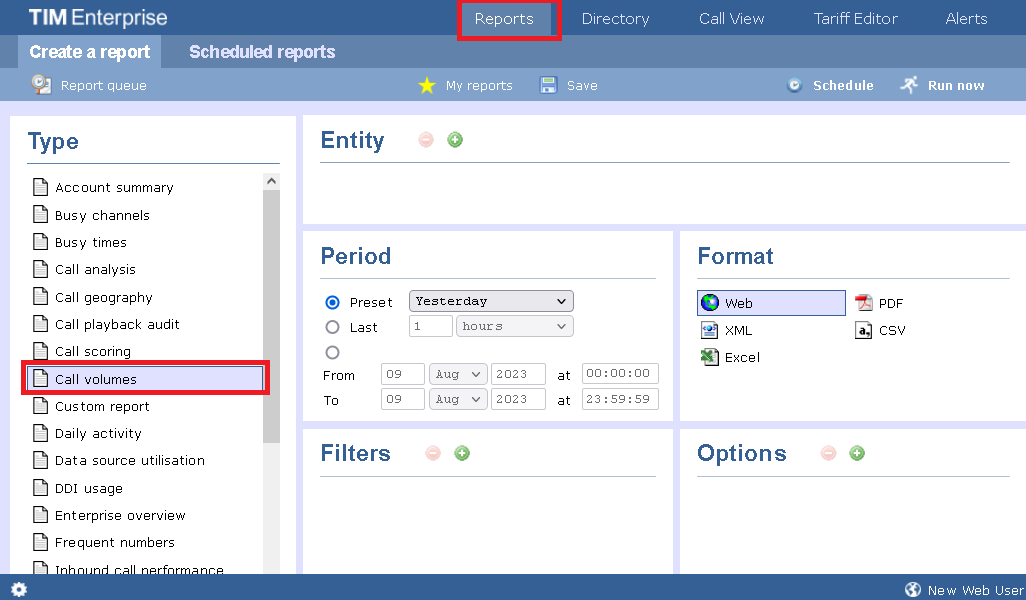Select the Preset period radio button

(x=333, y=302)
